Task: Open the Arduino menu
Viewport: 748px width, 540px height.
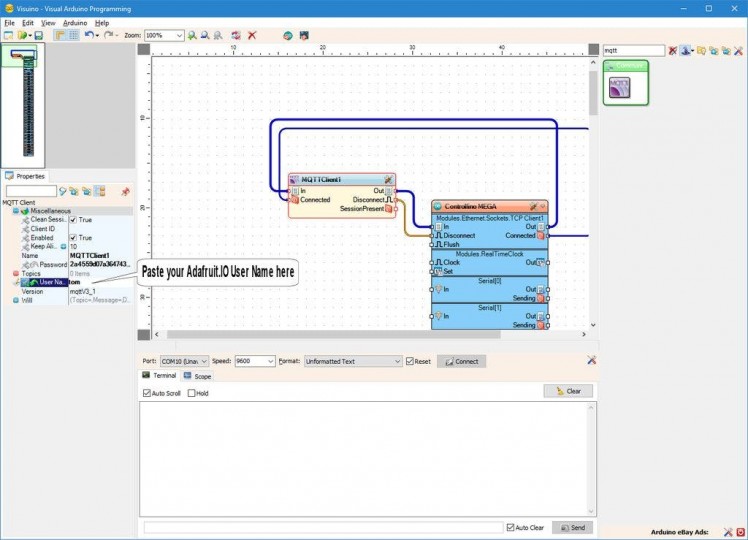Action: coord(75,22)
